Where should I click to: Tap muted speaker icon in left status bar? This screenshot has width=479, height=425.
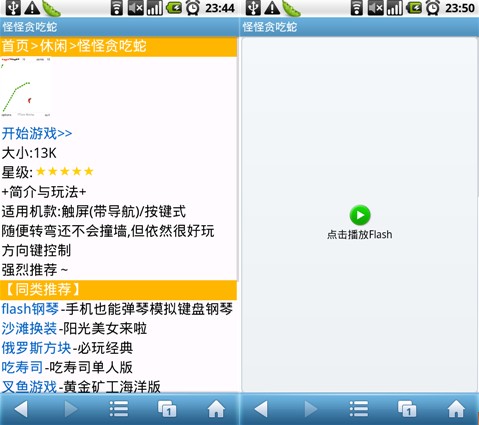click(x=136, y=8)
